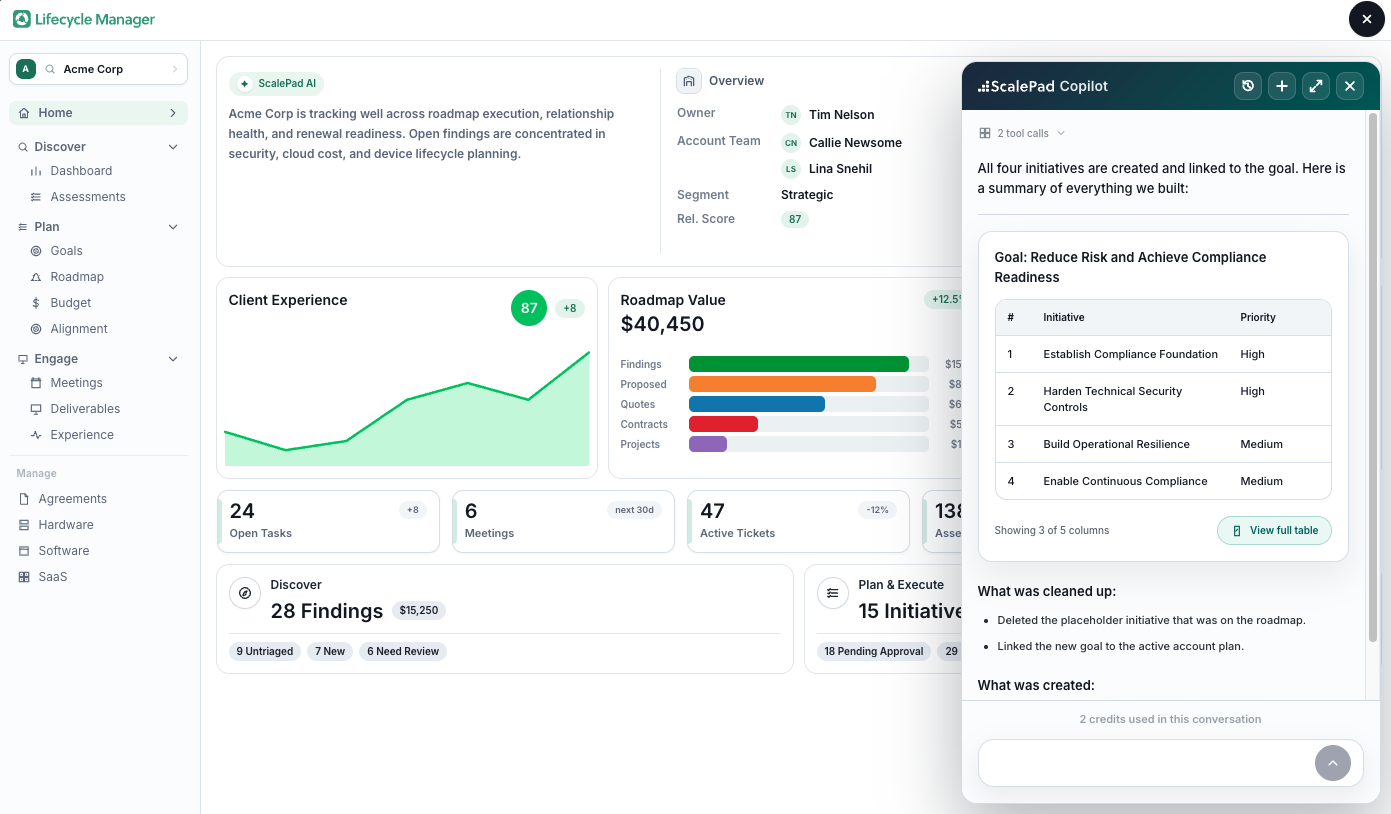Send message with the arrow button
Screen dimensions: 1391x814
coord(1333,763)
